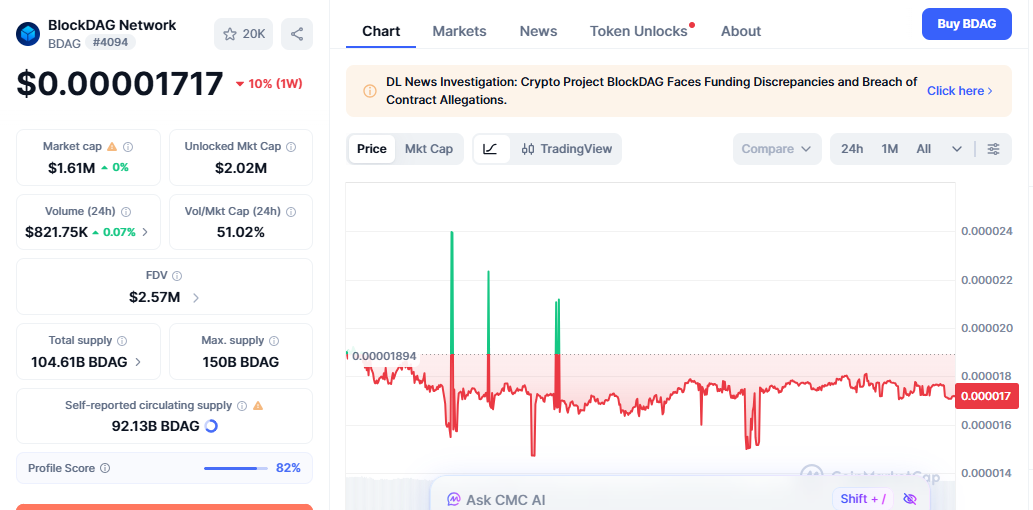This screenshot has width=1033, height=510.
Task: Set chart range to 1M
Action: (x=890, y=149)
